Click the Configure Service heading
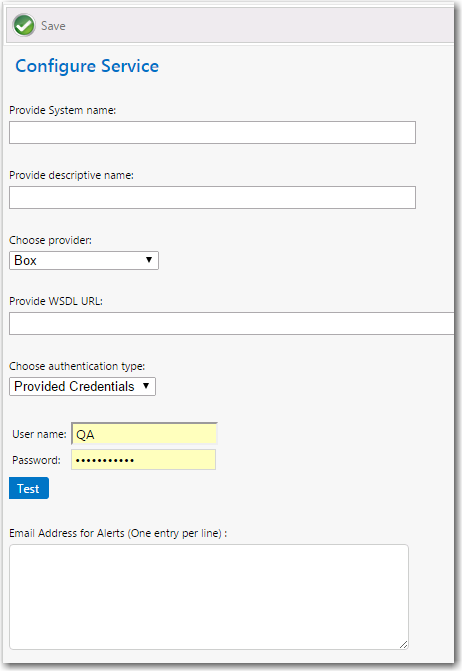This screenshot has width=462, height=671. (x=87, y=66)
